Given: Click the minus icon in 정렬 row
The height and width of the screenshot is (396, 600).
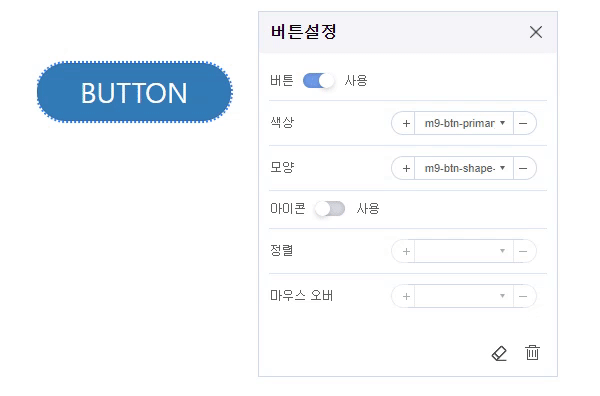Looking at the screenshot, I should 523,251.
